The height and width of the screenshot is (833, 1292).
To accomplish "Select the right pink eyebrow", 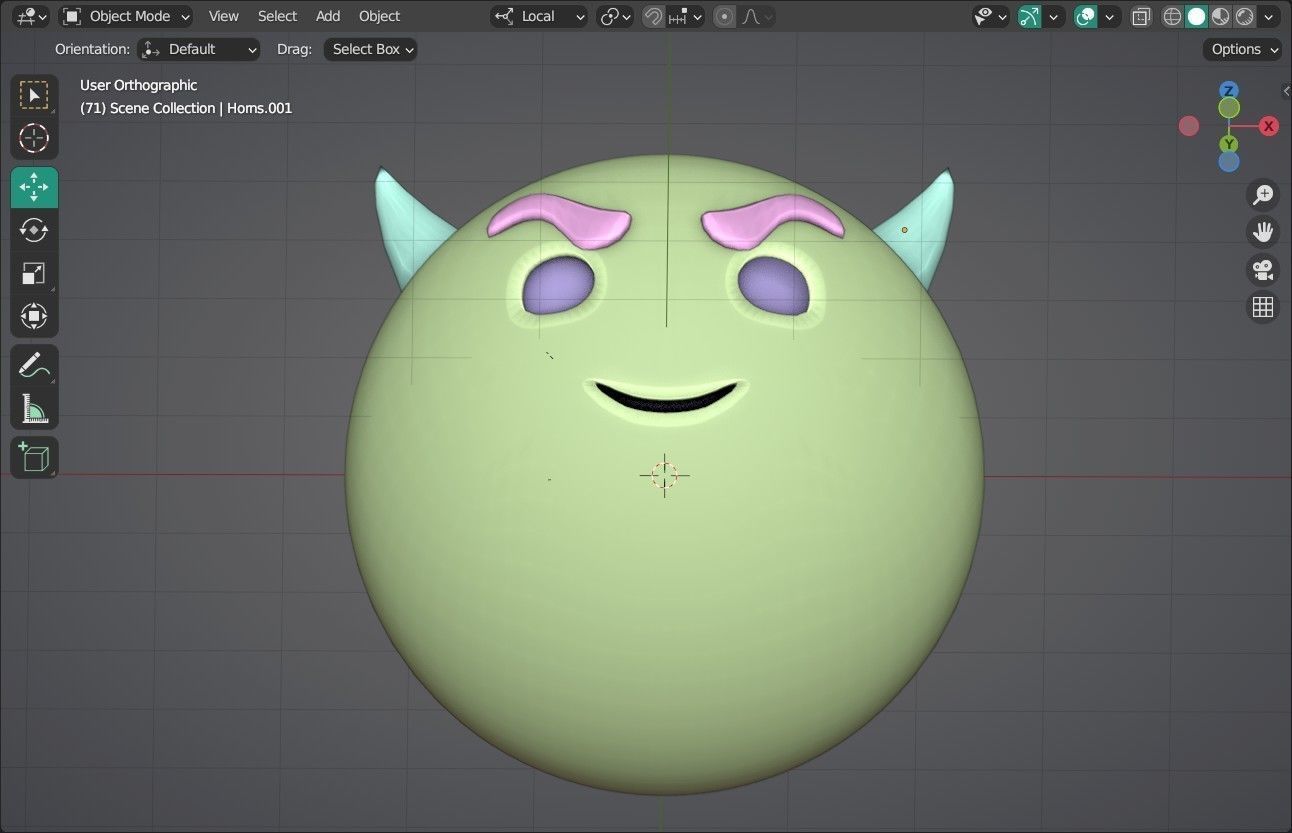I will (772, 221).
